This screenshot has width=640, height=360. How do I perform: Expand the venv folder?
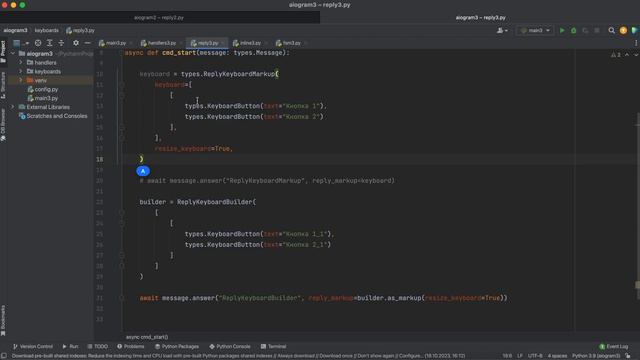[21, 80]
